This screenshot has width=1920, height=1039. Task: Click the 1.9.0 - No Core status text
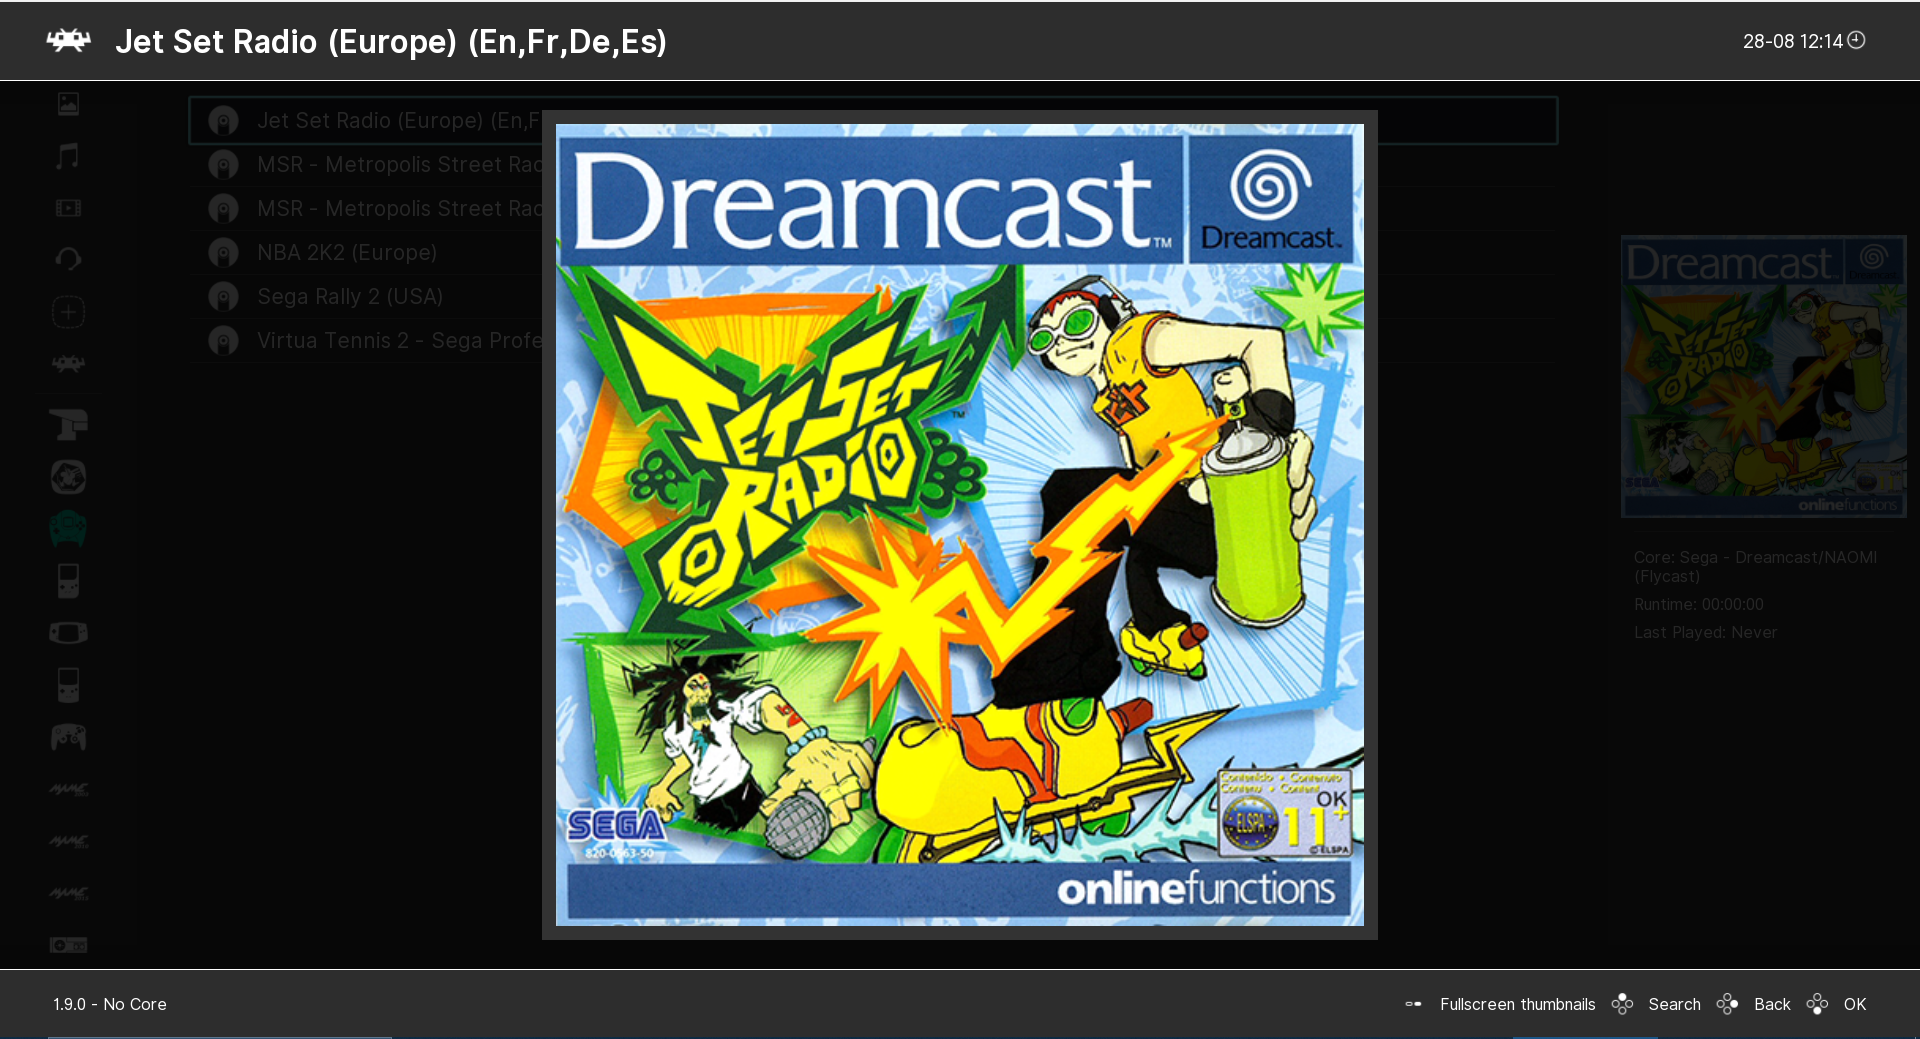[110, 1004]
